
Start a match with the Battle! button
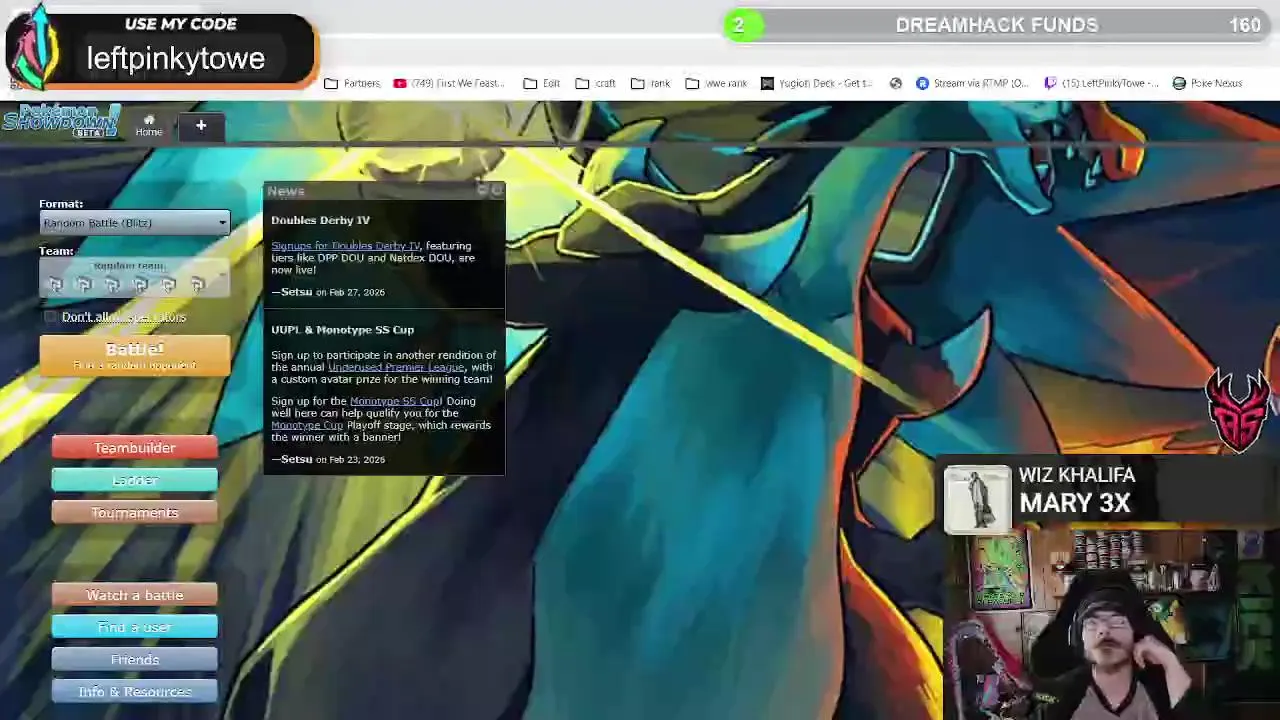135,355
